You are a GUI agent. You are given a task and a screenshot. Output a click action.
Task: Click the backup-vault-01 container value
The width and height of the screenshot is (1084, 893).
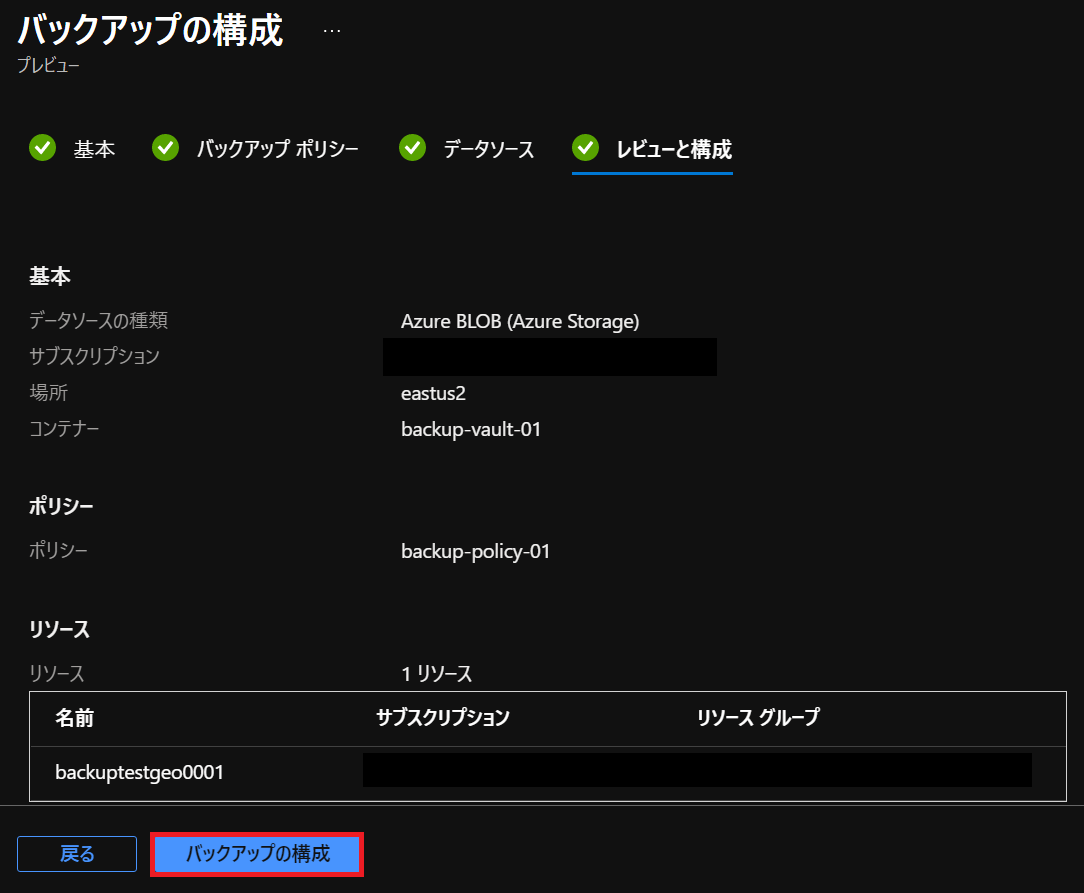click(x=471, y=429)
